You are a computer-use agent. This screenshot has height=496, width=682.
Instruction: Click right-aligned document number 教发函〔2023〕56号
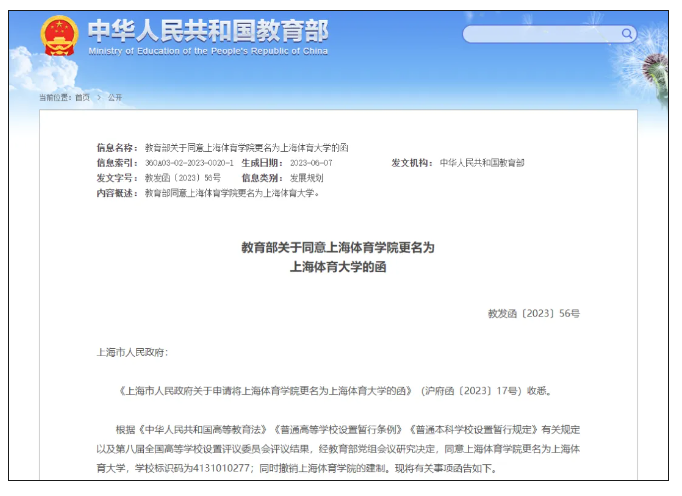(x=534, y=314)
